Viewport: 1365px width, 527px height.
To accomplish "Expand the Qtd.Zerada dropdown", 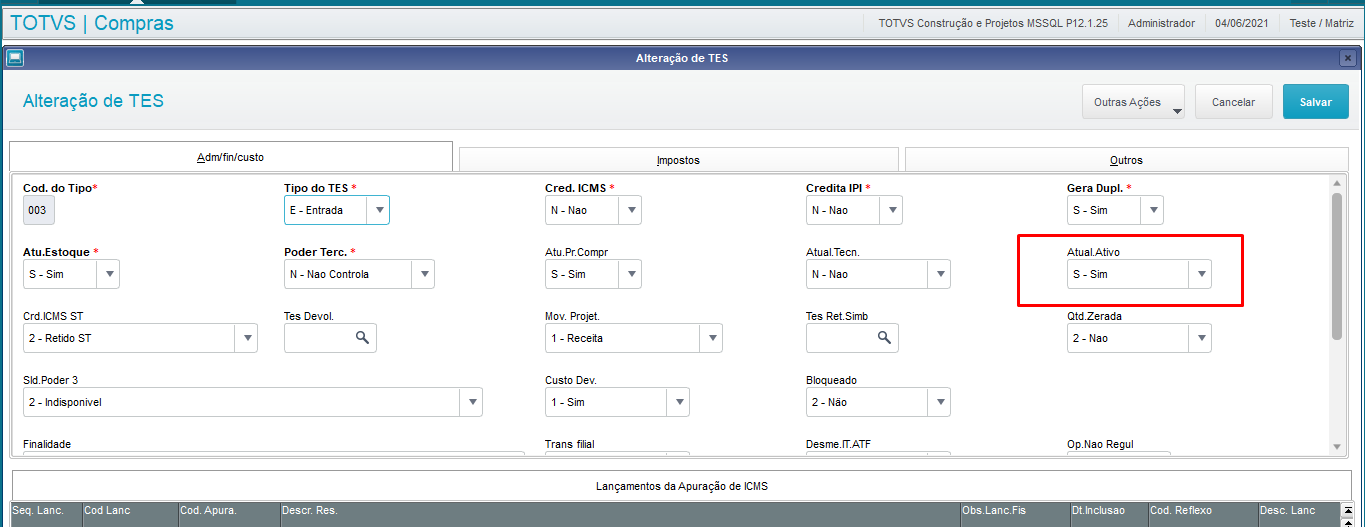I will click(1200, 338).
